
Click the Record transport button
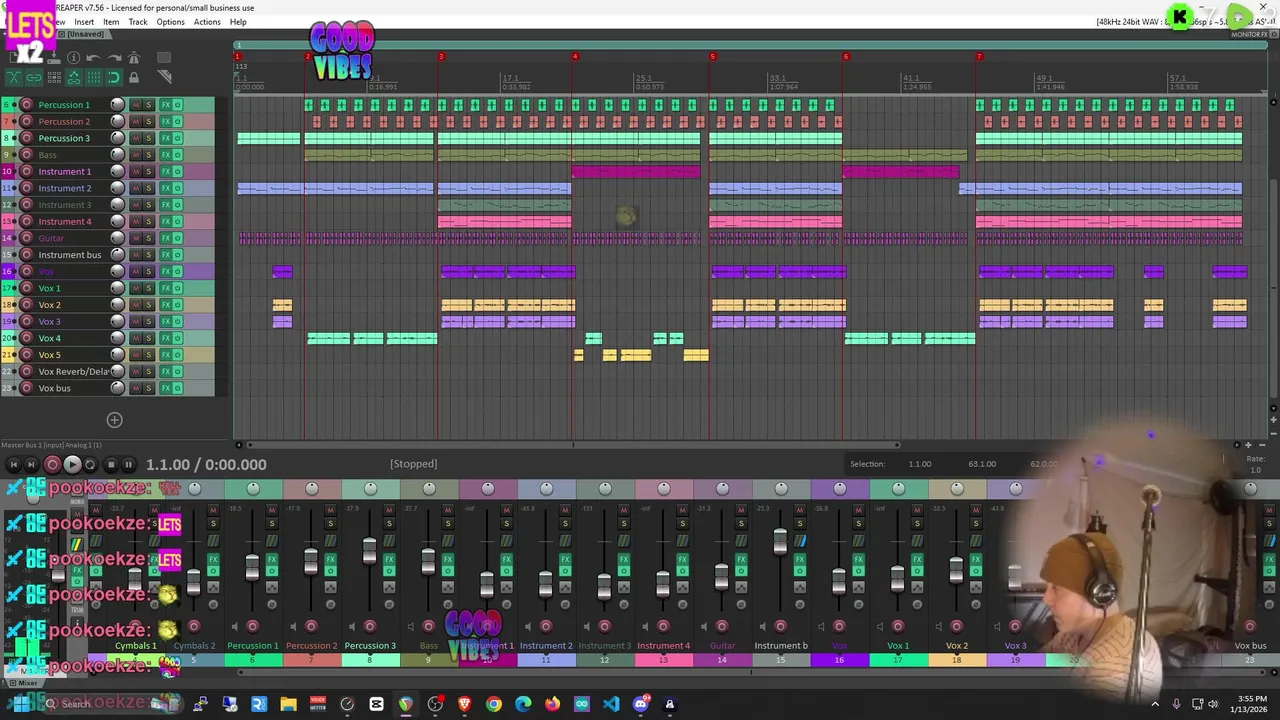(x=52, y=464)
